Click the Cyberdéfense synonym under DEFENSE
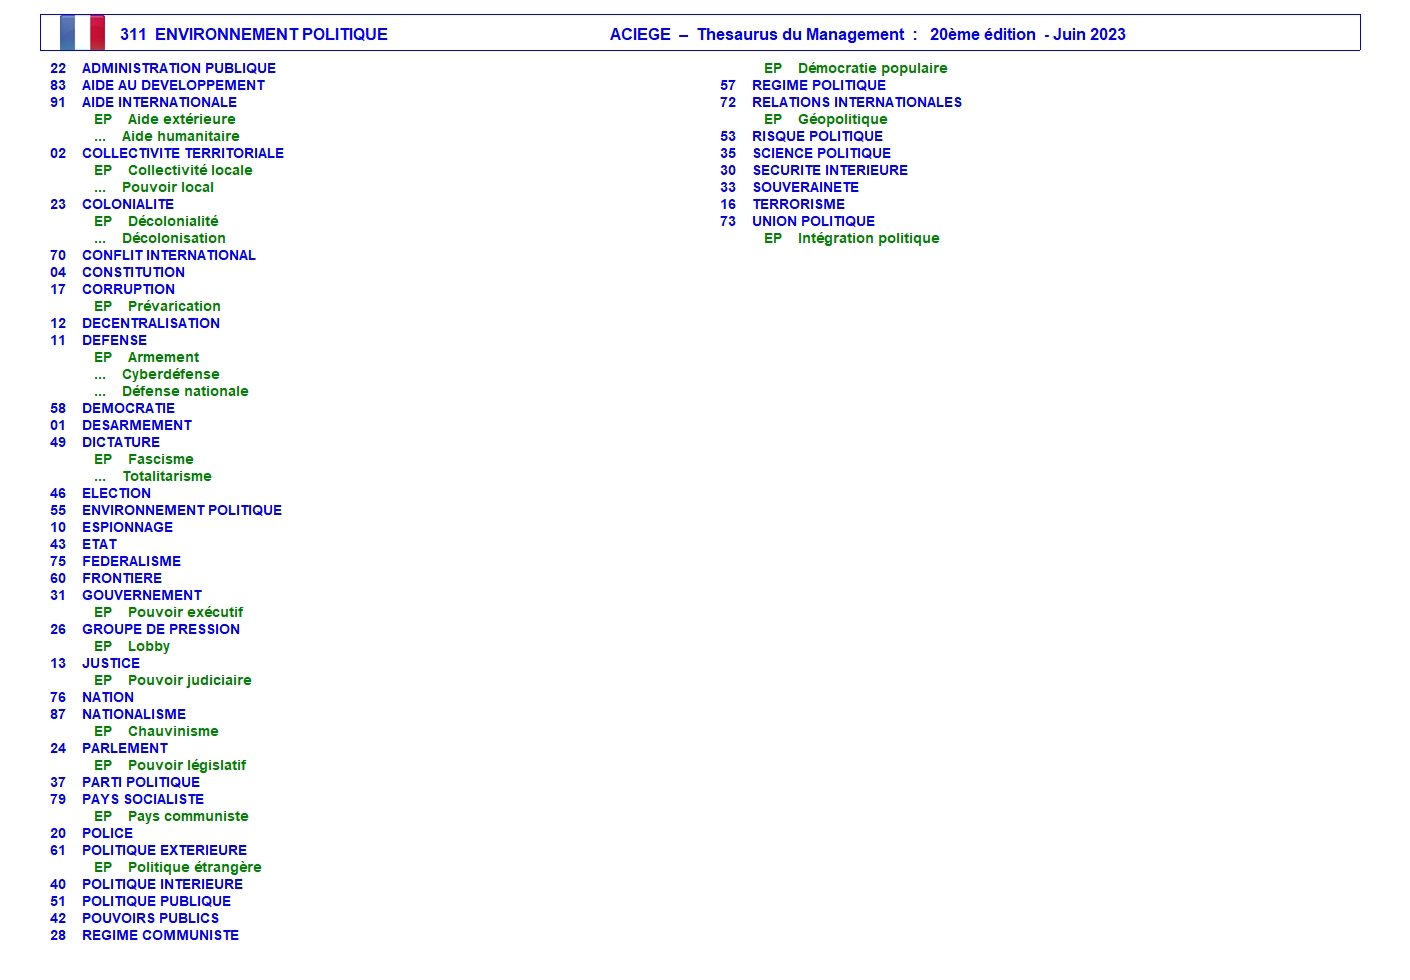Image resolution: width=1410 pixels, height=980 pixels. (170, 374)
